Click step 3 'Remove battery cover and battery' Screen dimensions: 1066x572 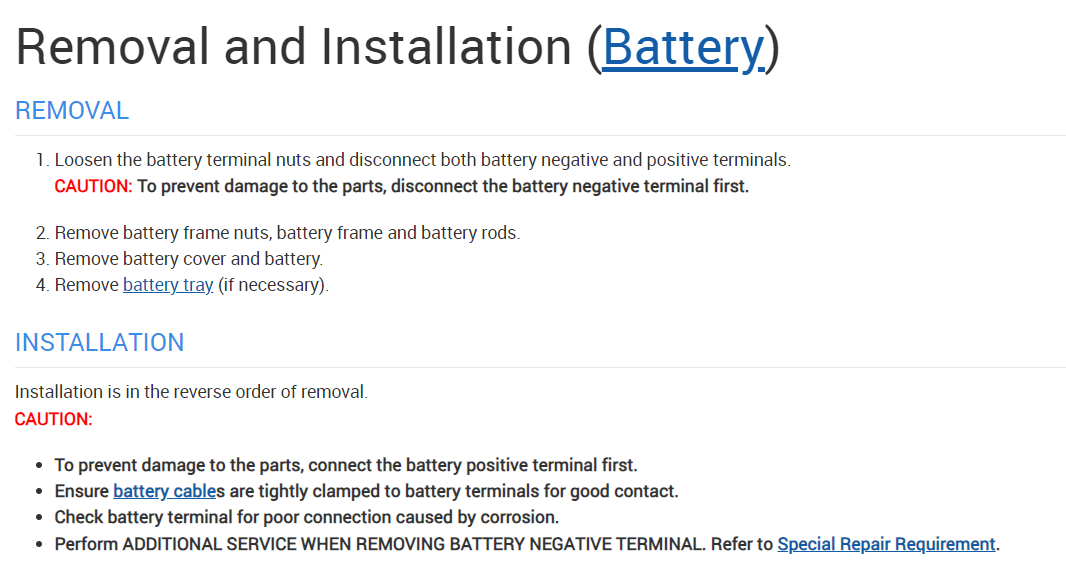click(x=188, y=259)
